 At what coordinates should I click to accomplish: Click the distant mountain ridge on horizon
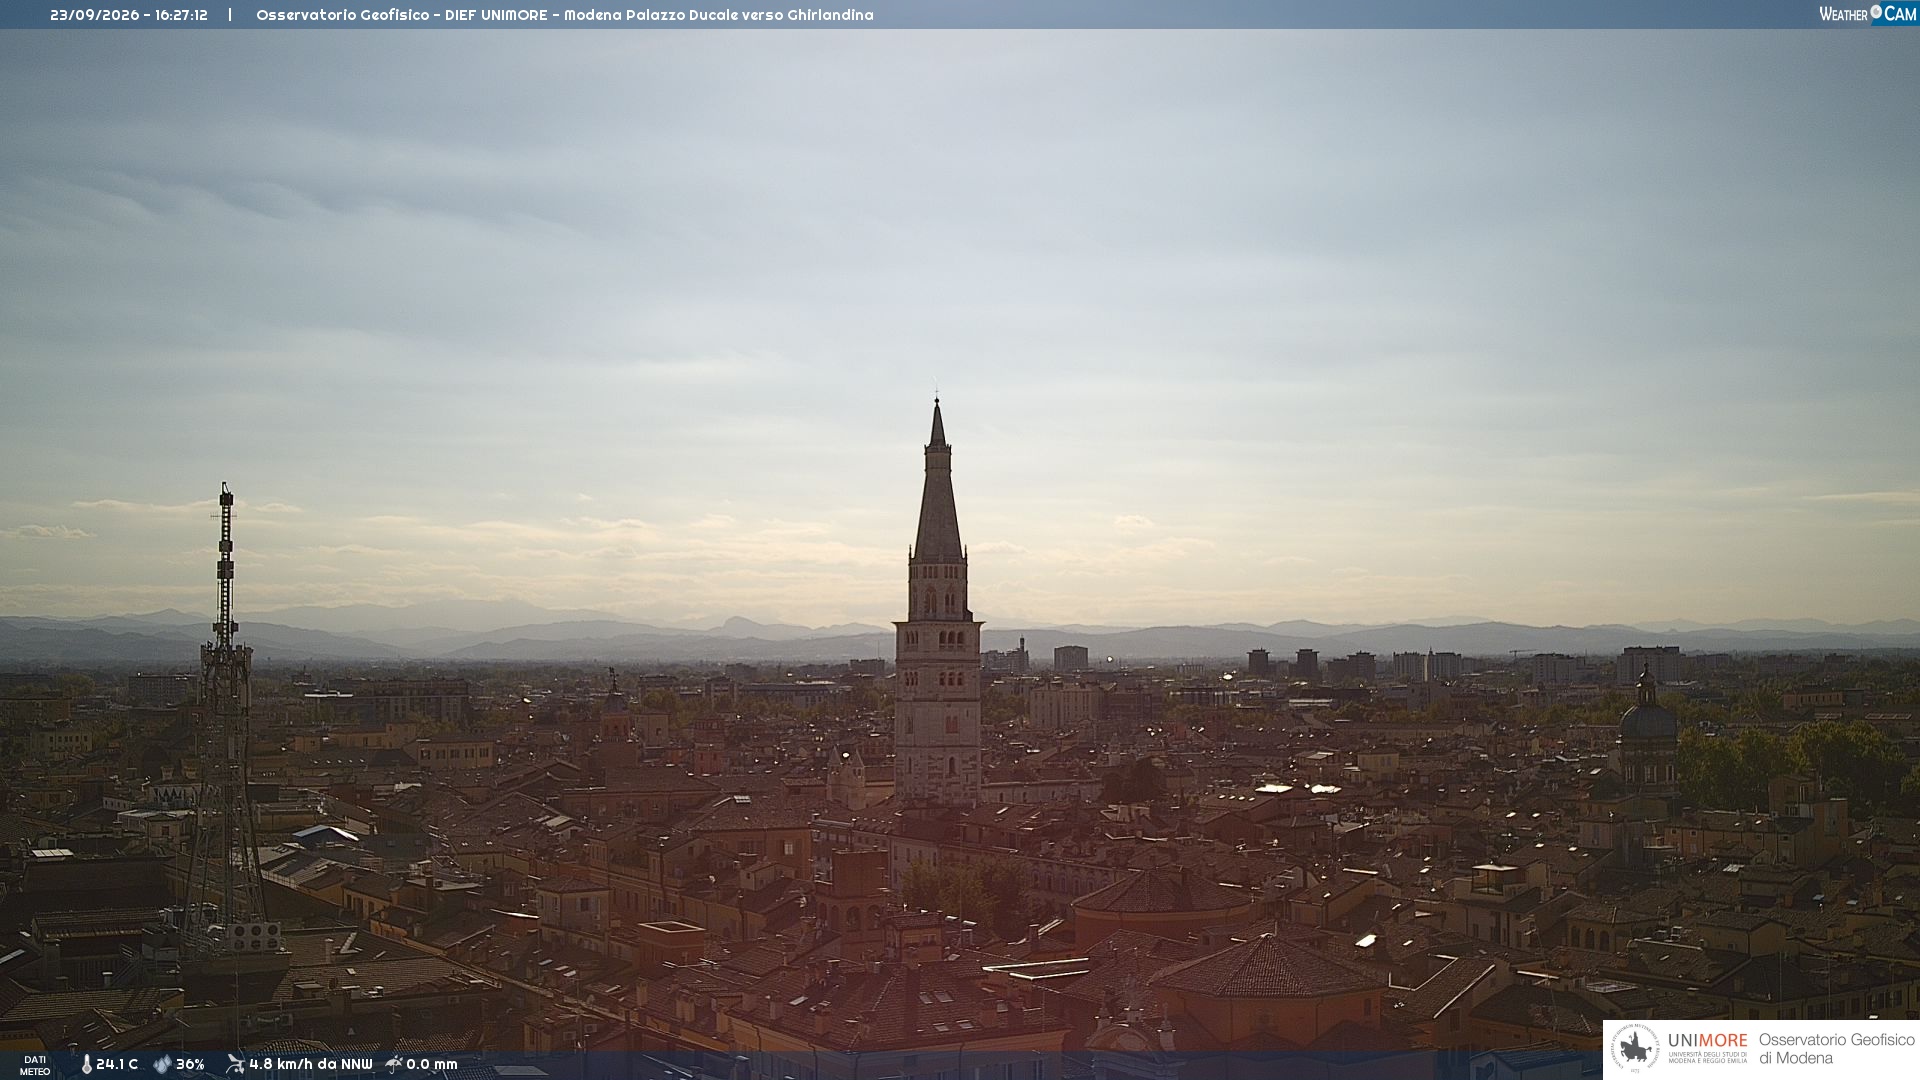(x=960, y=636)
